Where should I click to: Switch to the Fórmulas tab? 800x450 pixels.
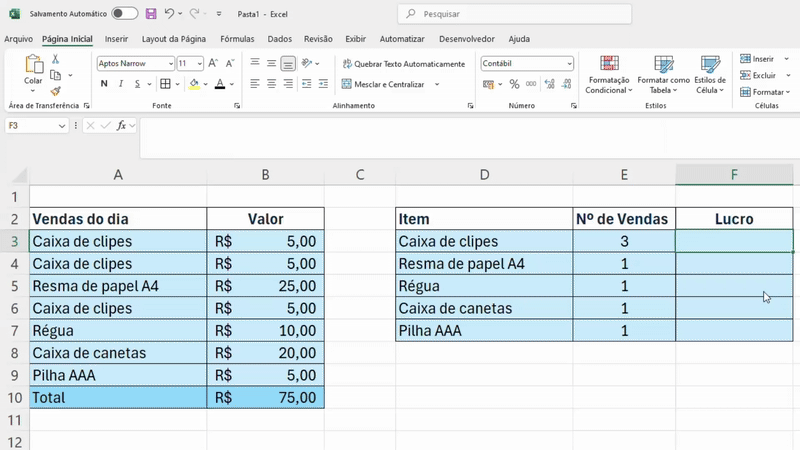pyautogui.click(x=237, y=39)
